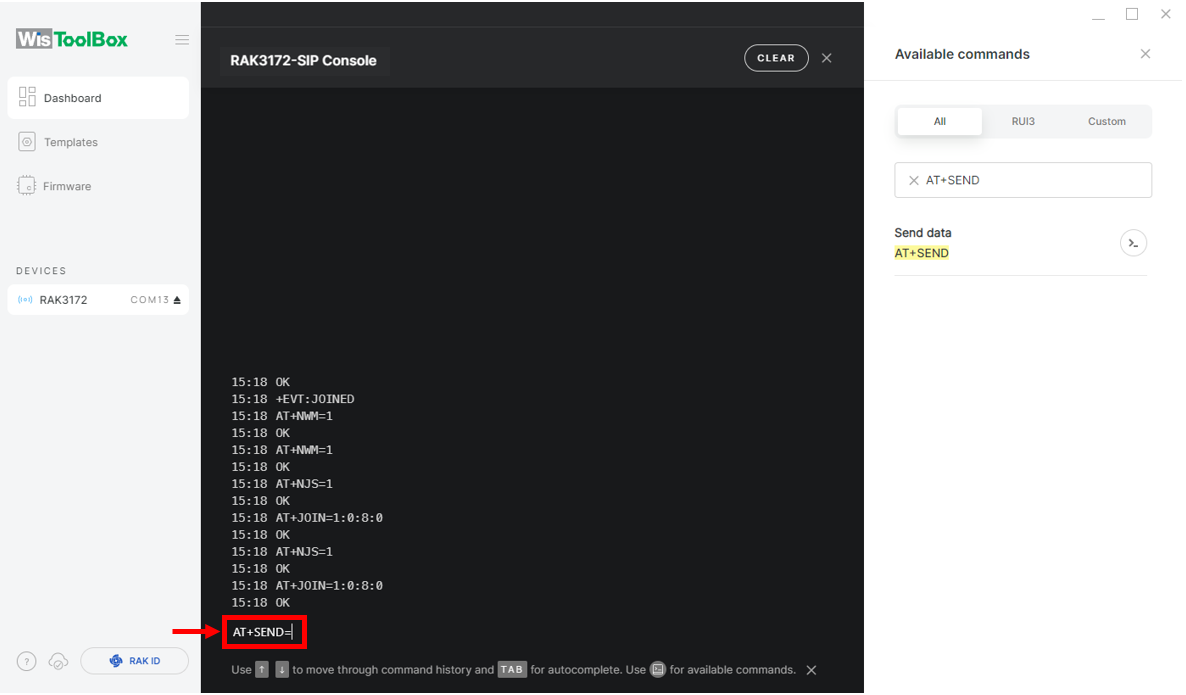Click the up arrow key hint icon
This screenshot has width=1186, height=695.
pyautogui.click(x=262, y=669)
